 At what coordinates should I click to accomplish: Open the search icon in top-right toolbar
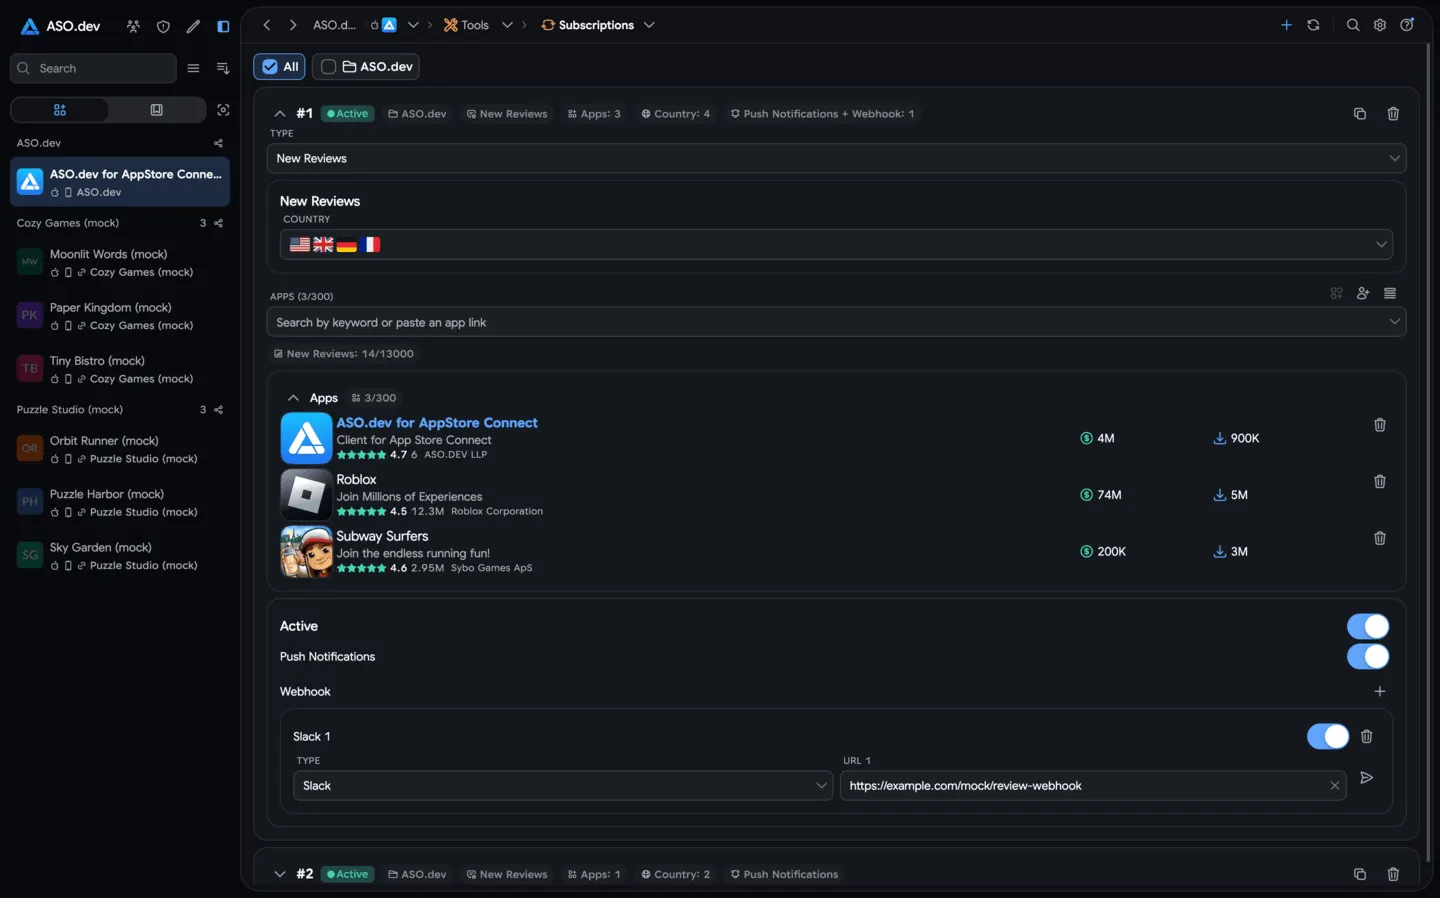[x=1352, y=25]
